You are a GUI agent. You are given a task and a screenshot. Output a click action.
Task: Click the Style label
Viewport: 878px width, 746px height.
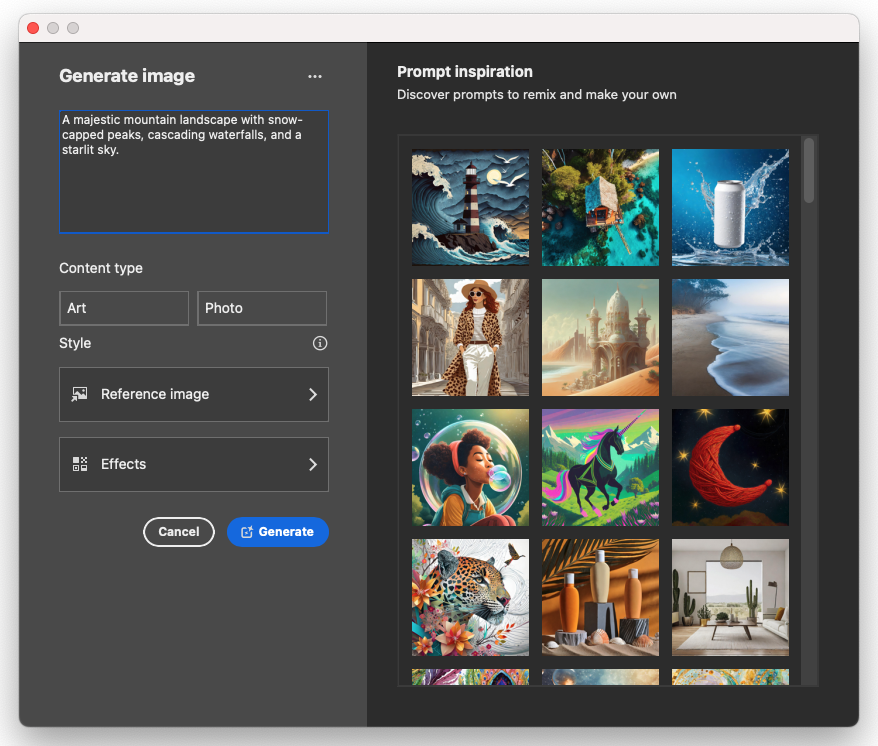click(75, 343)
